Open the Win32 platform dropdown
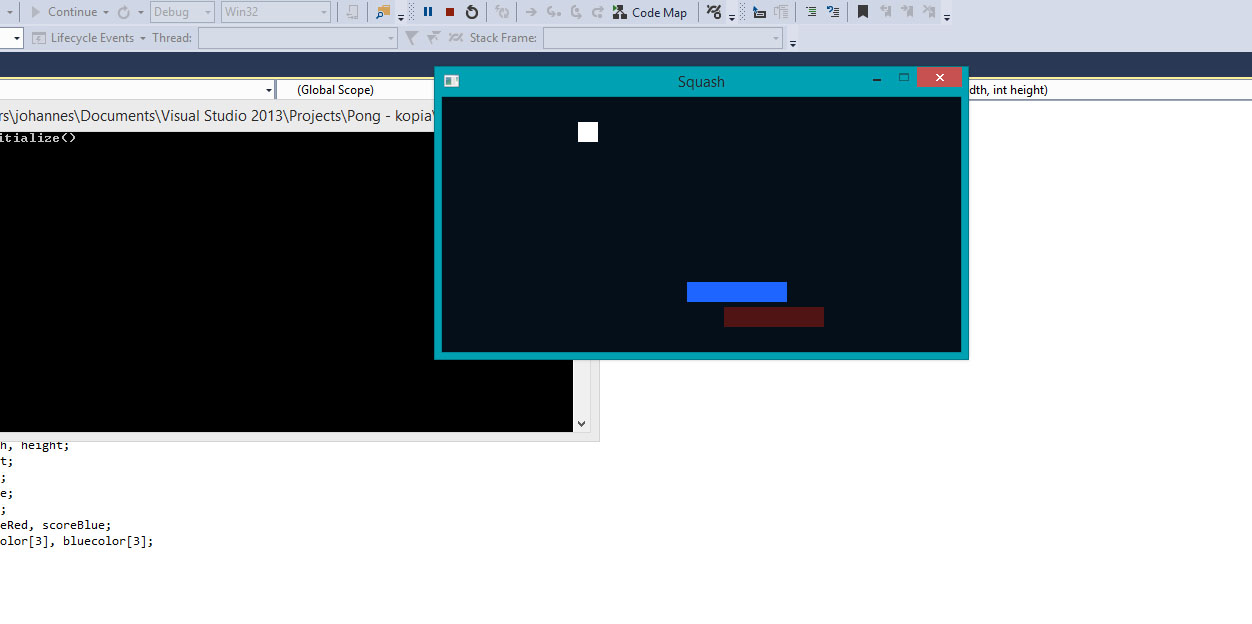Viewport: 1252px width, 624px height. (275, 12)
